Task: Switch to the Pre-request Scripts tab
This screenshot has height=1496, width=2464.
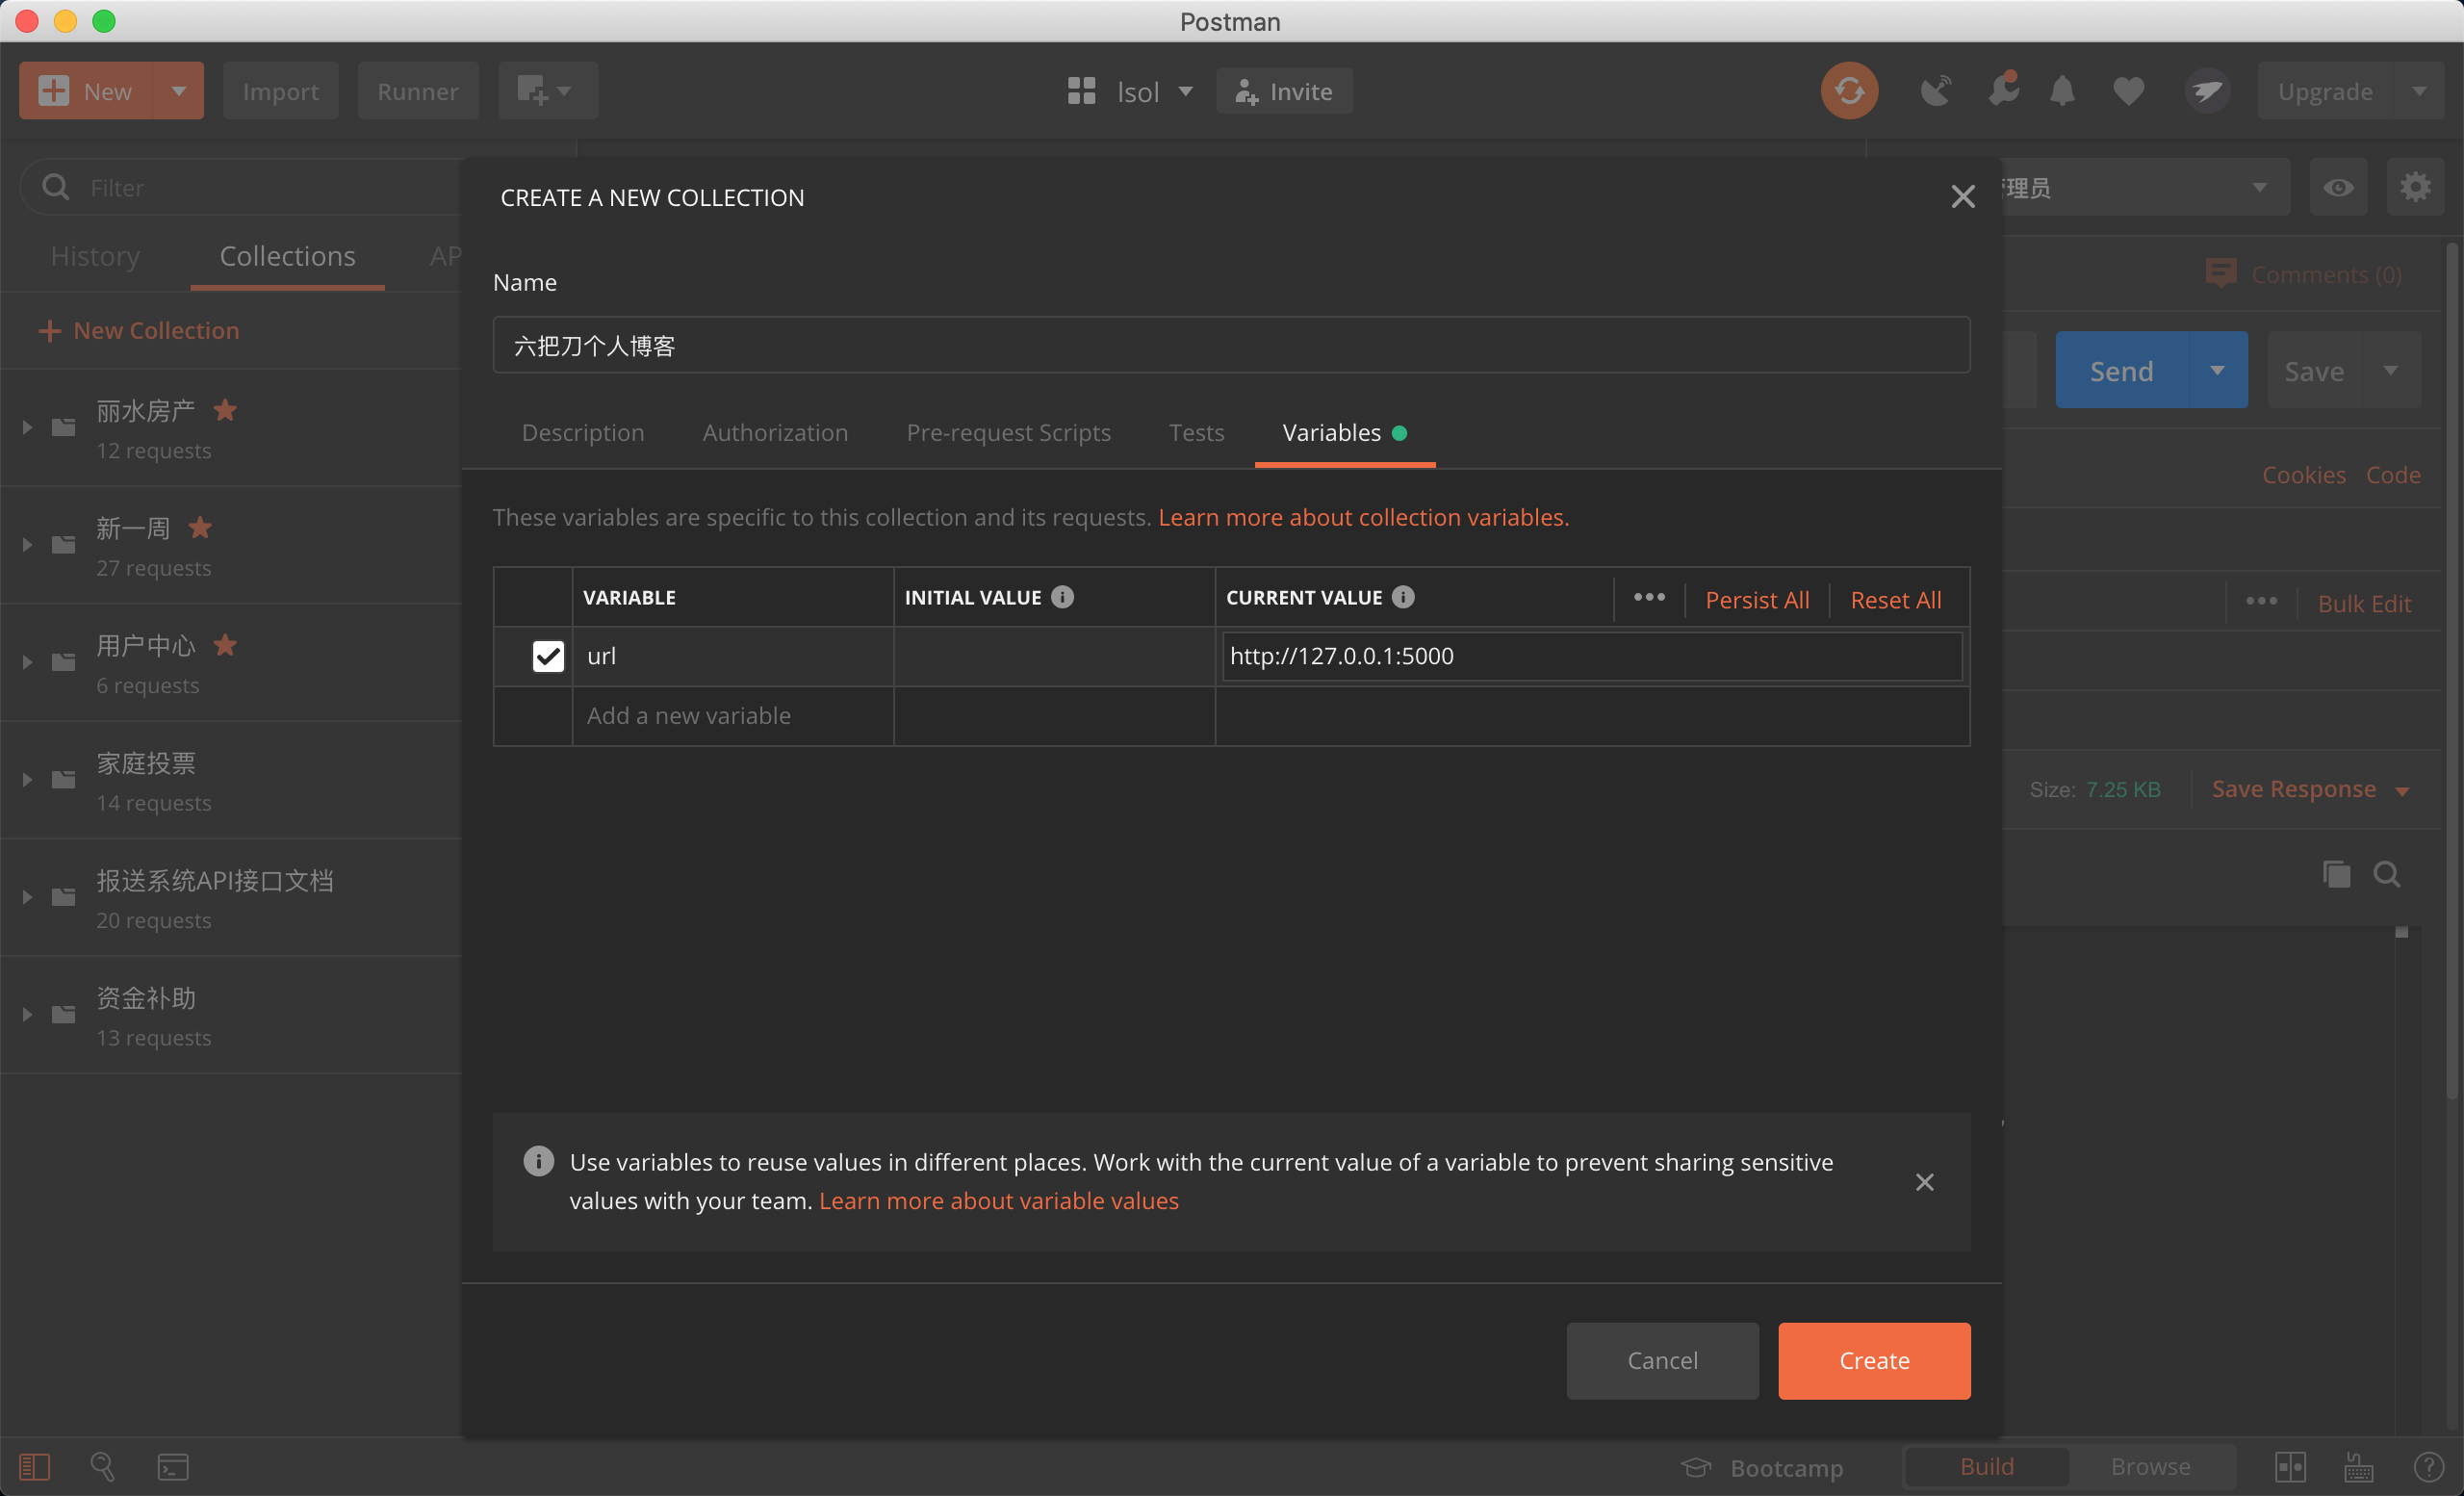Action: point(1008,432)
